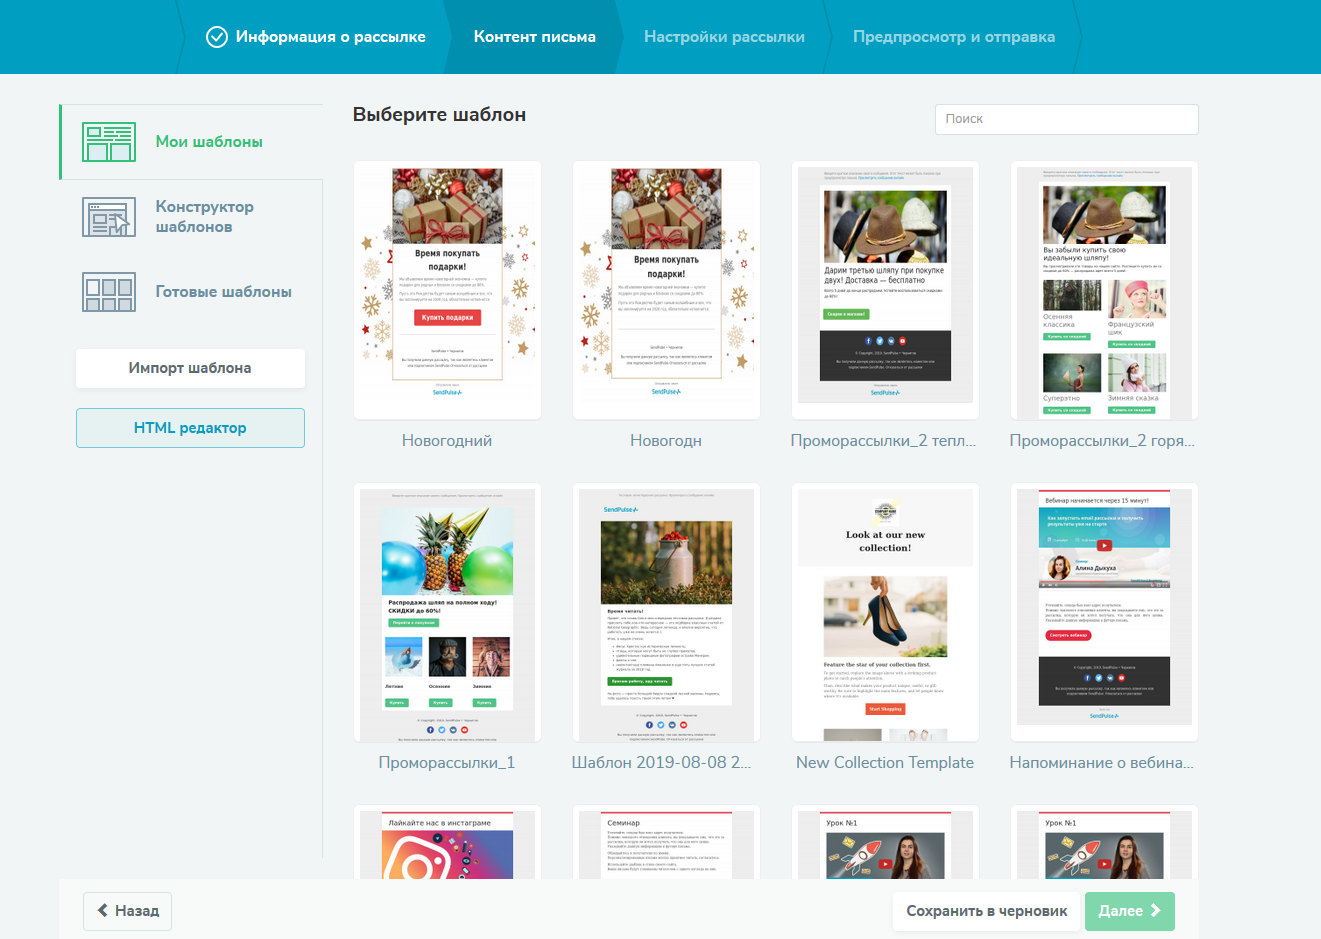The height and width of the screenshot is (939, 1321).
Task: Click Напоминание о вебина... template name
Action: click(1102, 763)
